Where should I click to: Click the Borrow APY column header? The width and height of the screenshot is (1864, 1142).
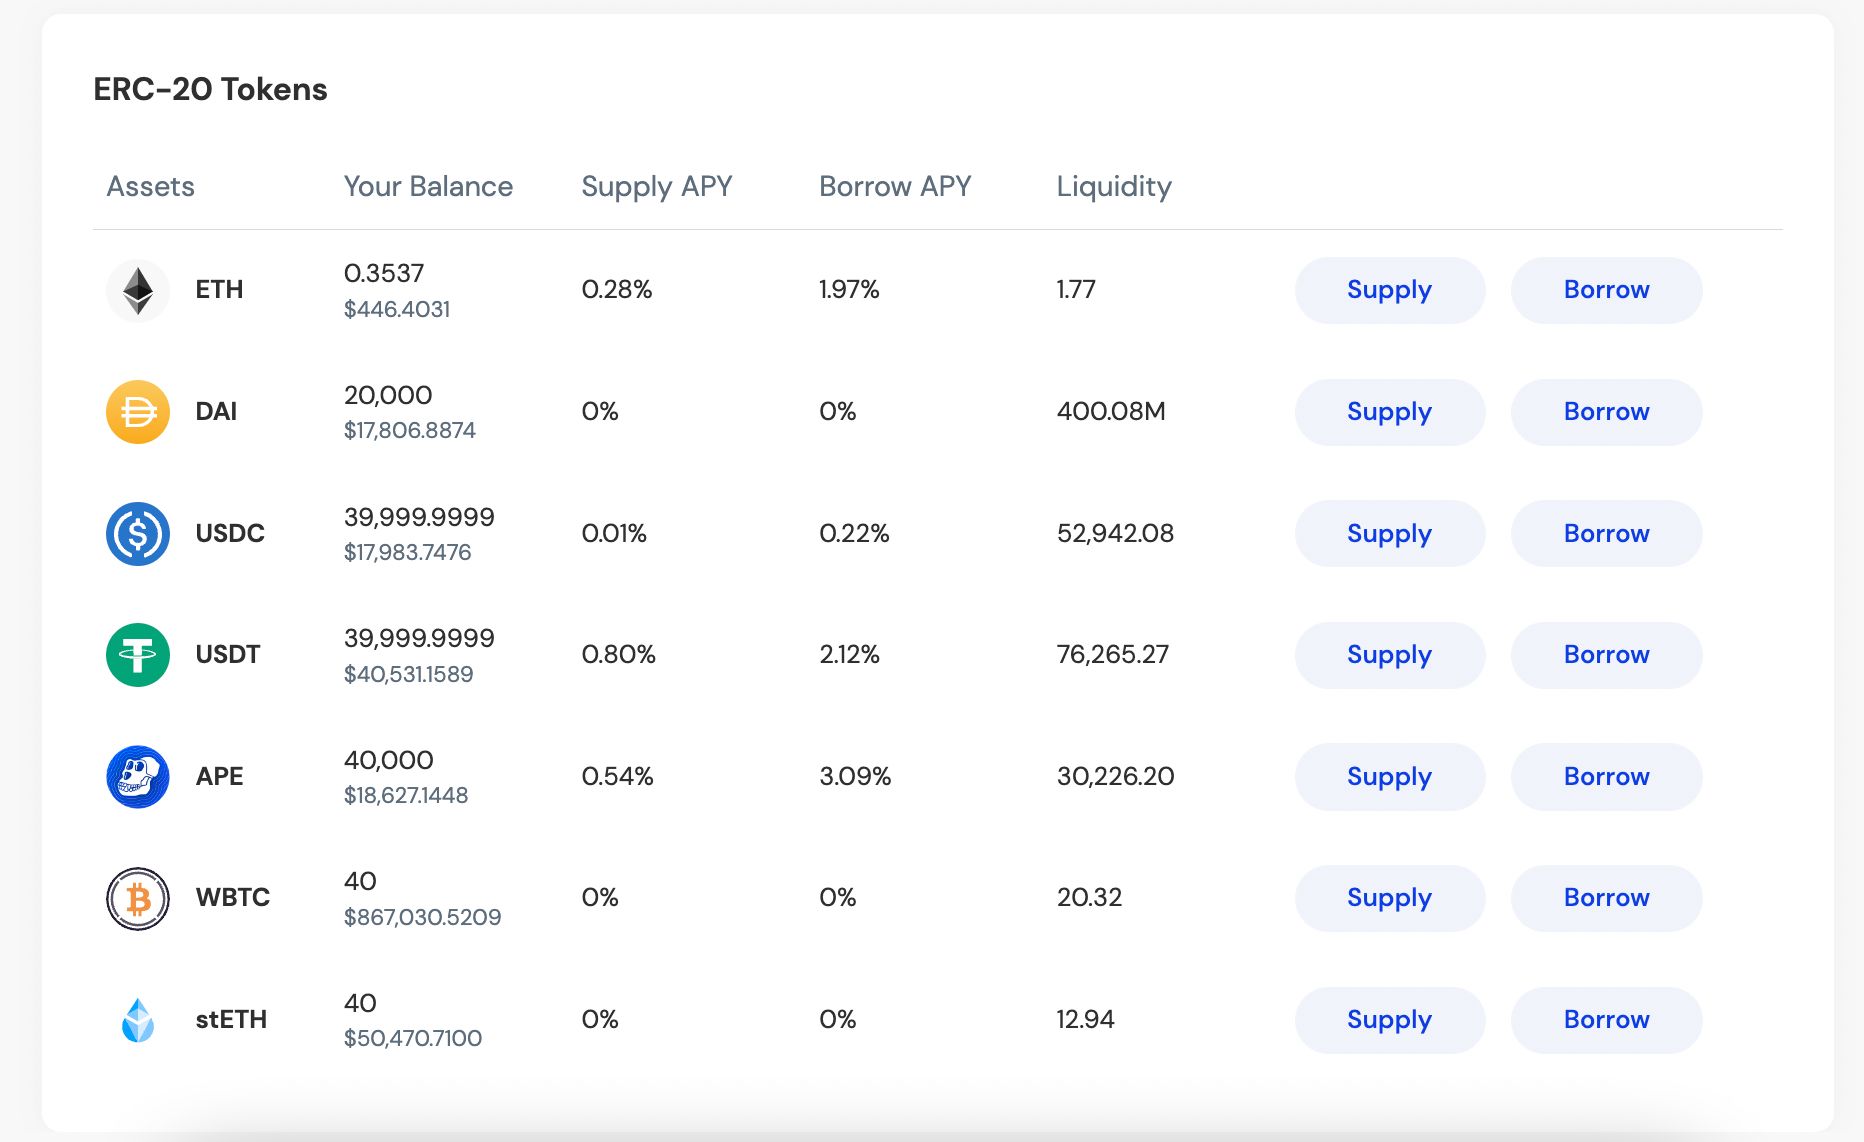pyautogui.click(x=895, y=186)
